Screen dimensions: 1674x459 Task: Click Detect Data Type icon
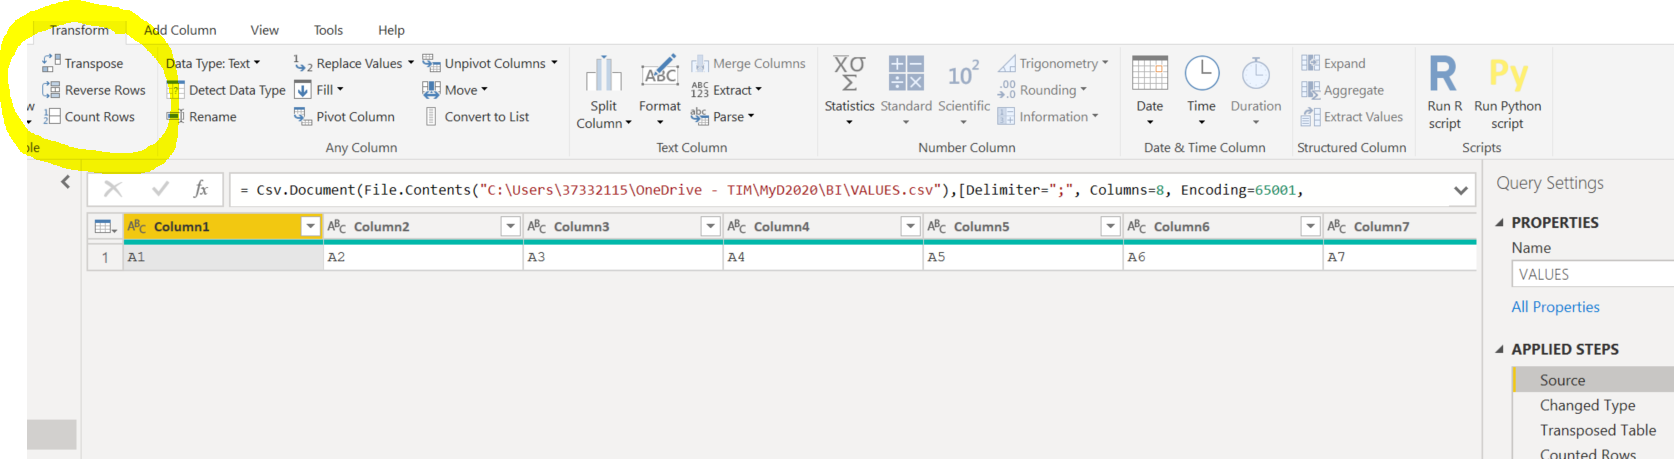175,90
